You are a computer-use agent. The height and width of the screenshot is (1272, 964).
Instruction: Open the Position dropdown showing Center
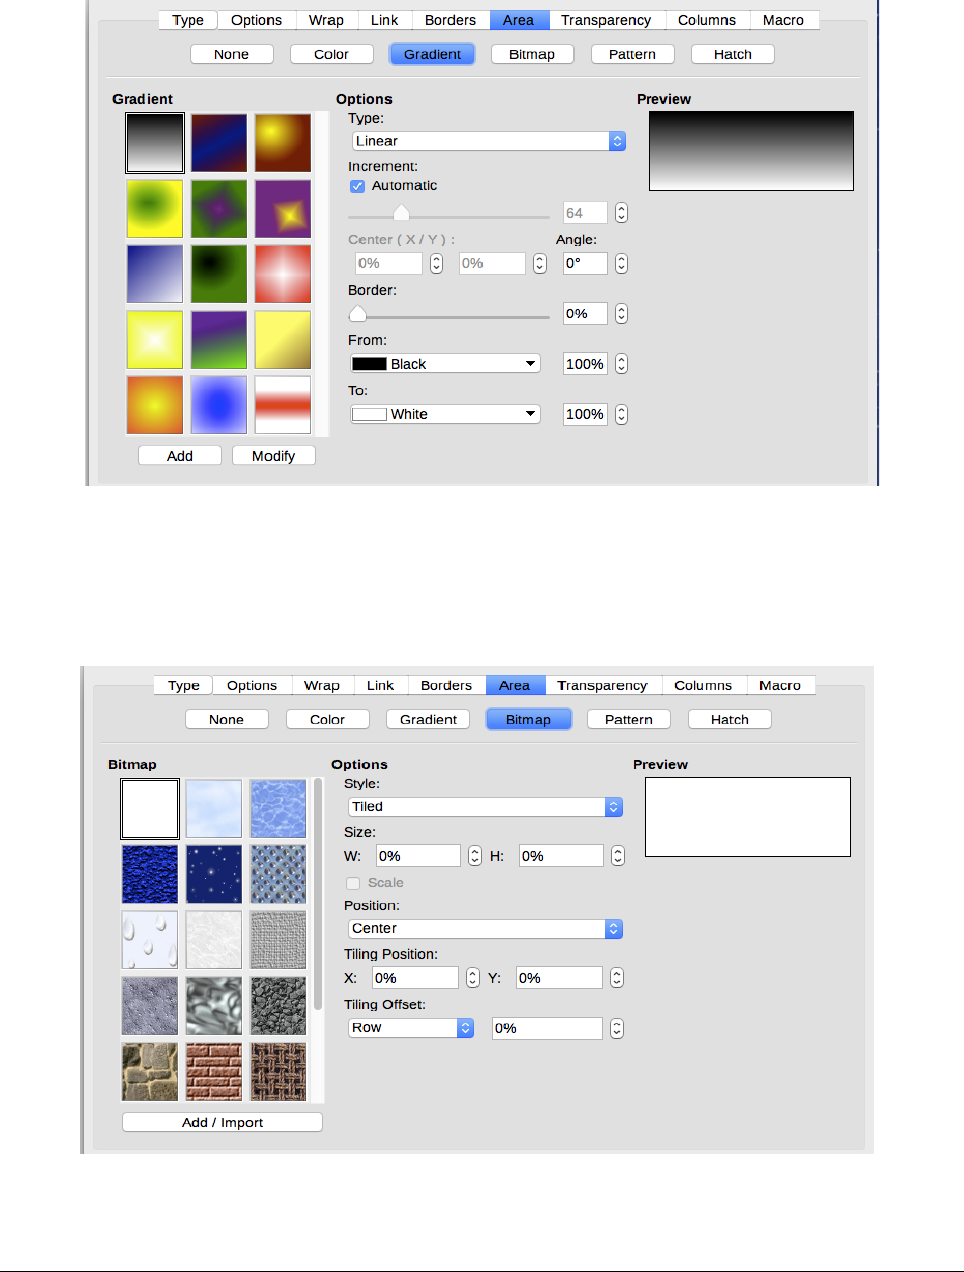485,929
